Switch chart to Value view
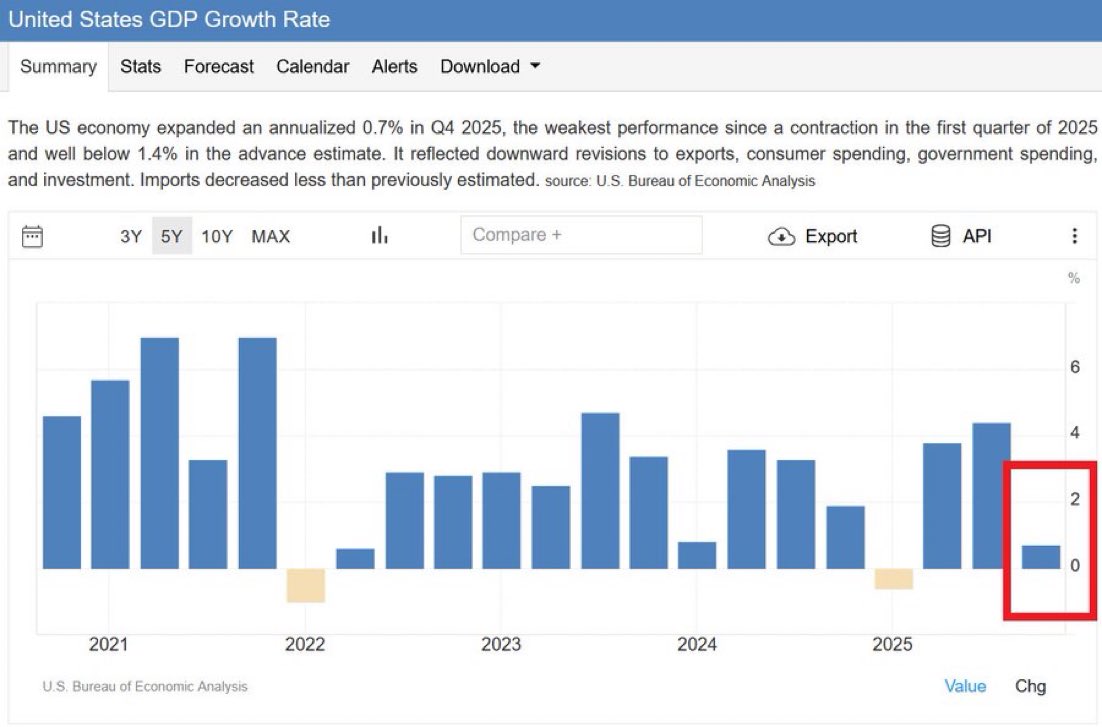 pos(965,686)
